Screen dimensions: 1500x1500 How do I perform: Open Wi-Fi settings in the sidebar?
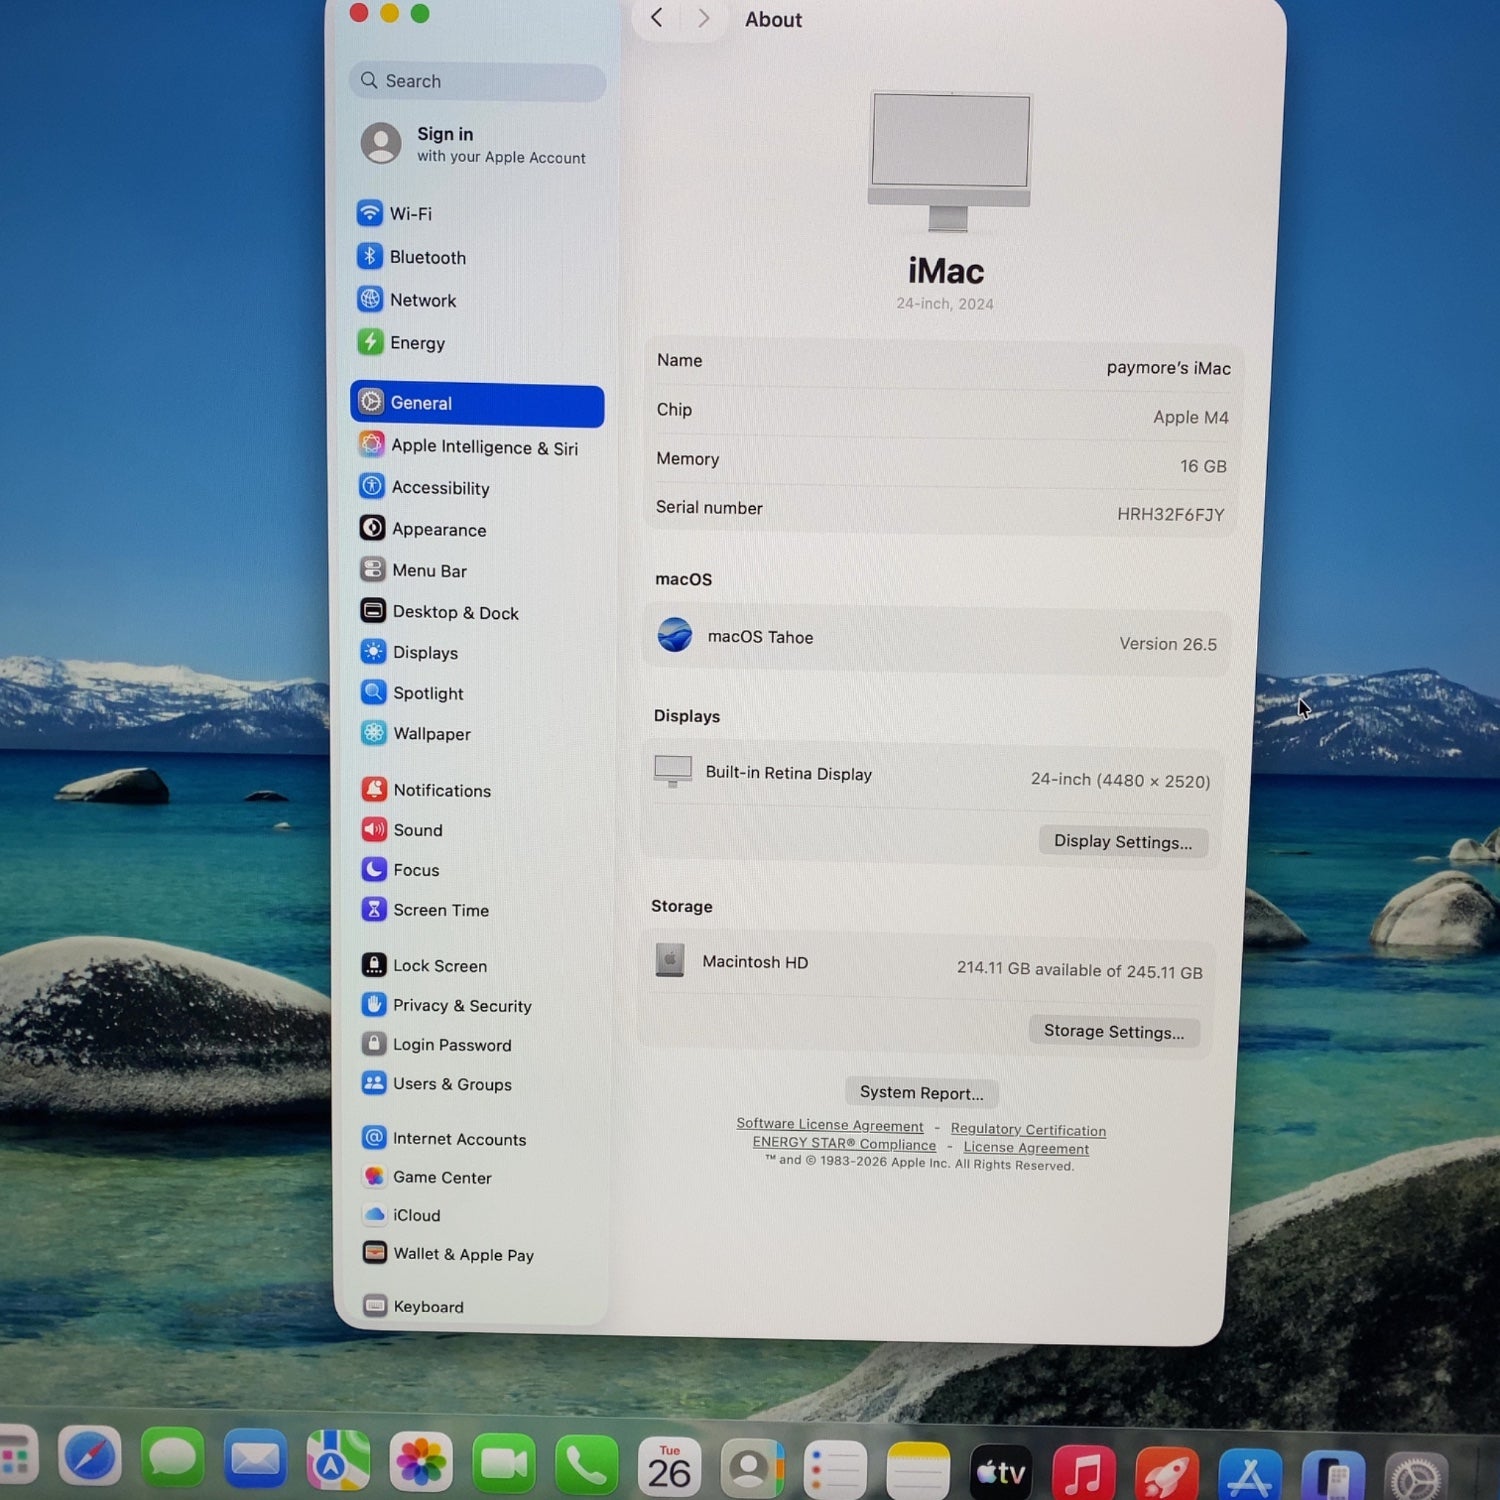(396, 213)
